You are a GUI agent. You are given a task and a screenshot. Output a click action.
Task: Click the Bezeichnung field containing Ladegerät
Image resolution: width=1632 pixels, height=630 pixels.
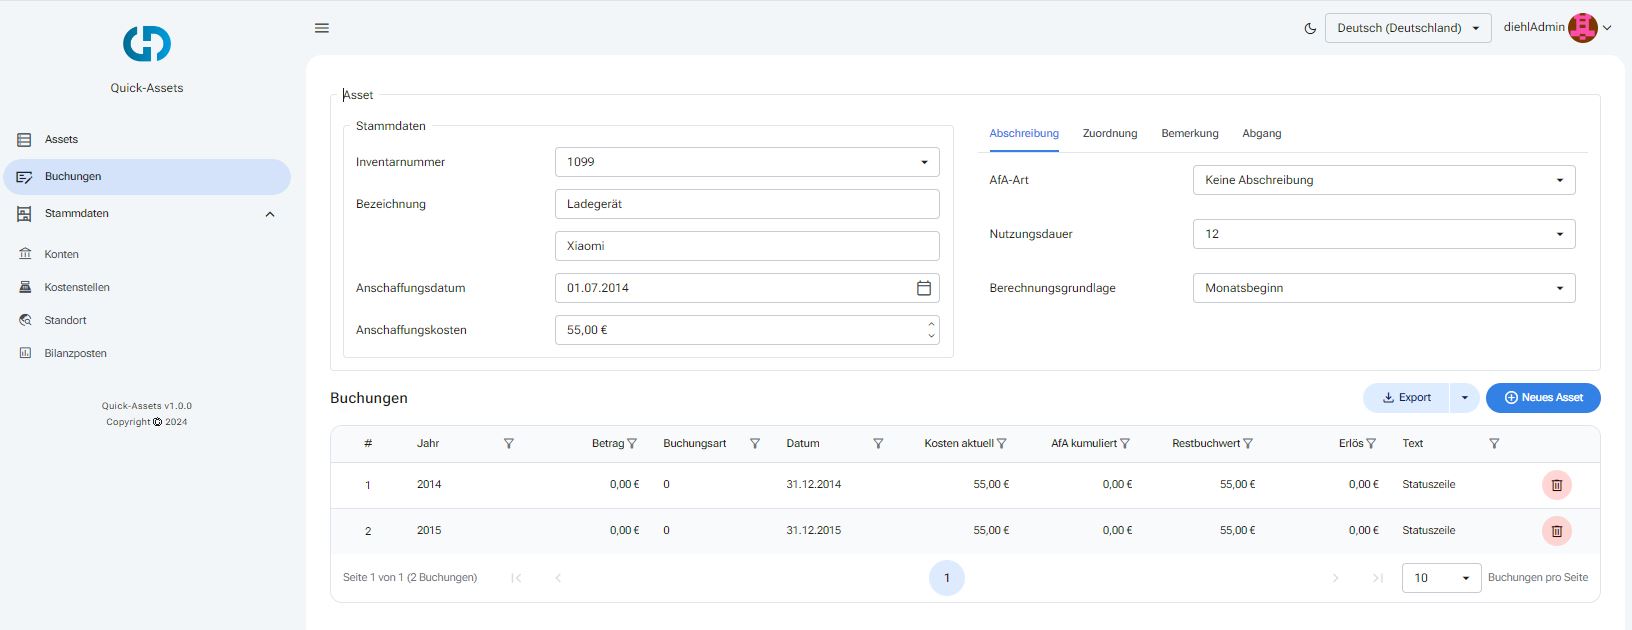tap(746, 204)
